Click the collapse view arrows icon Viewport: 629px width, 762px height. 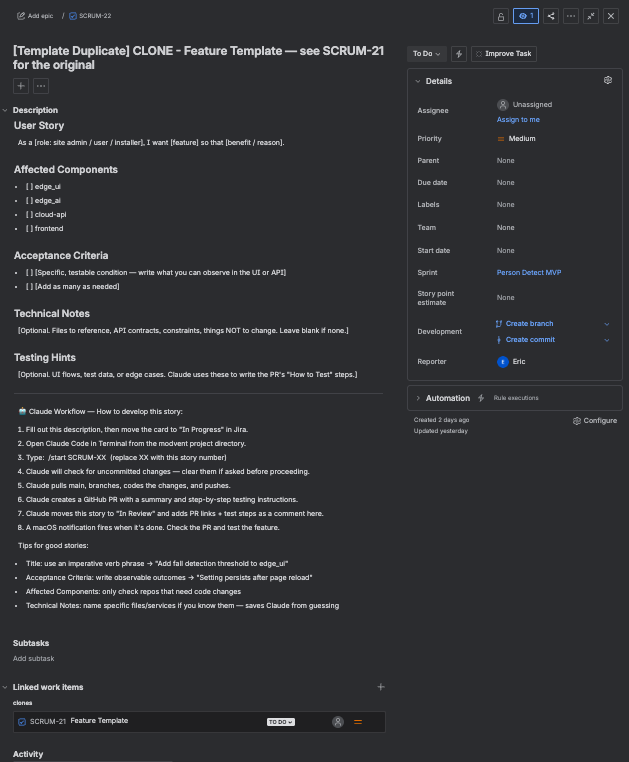click(x=591, y=16)
